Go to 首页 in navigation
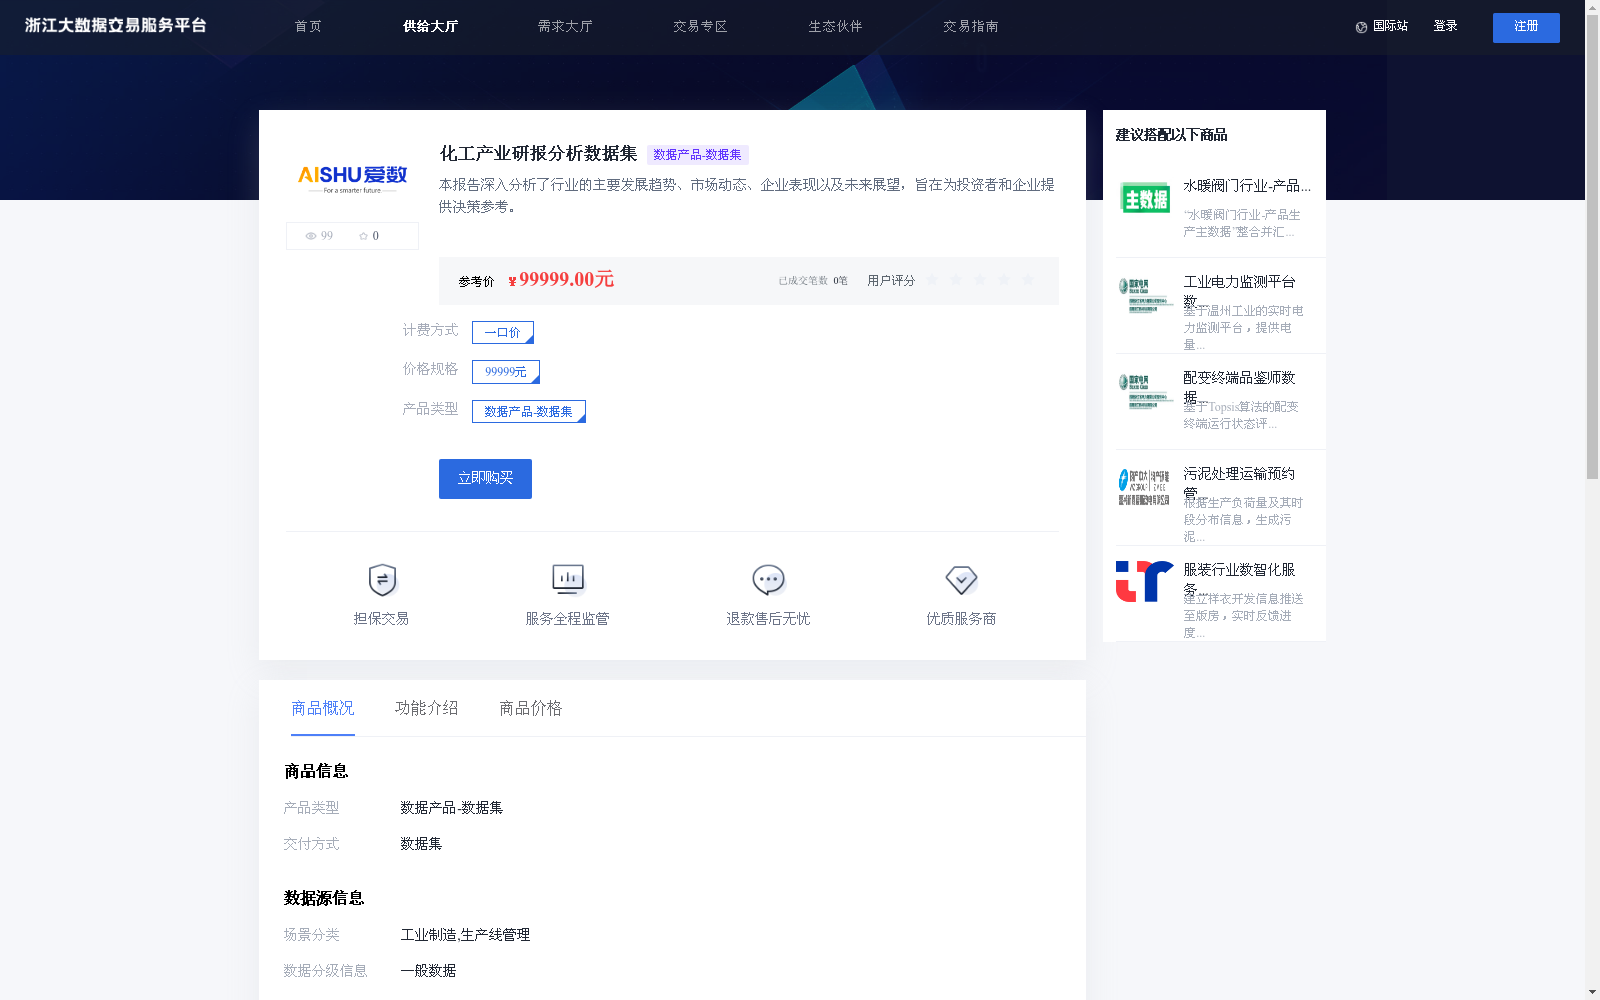Screen dimensions: 1600x1000 pyautogui.click(x=308, y=26)
